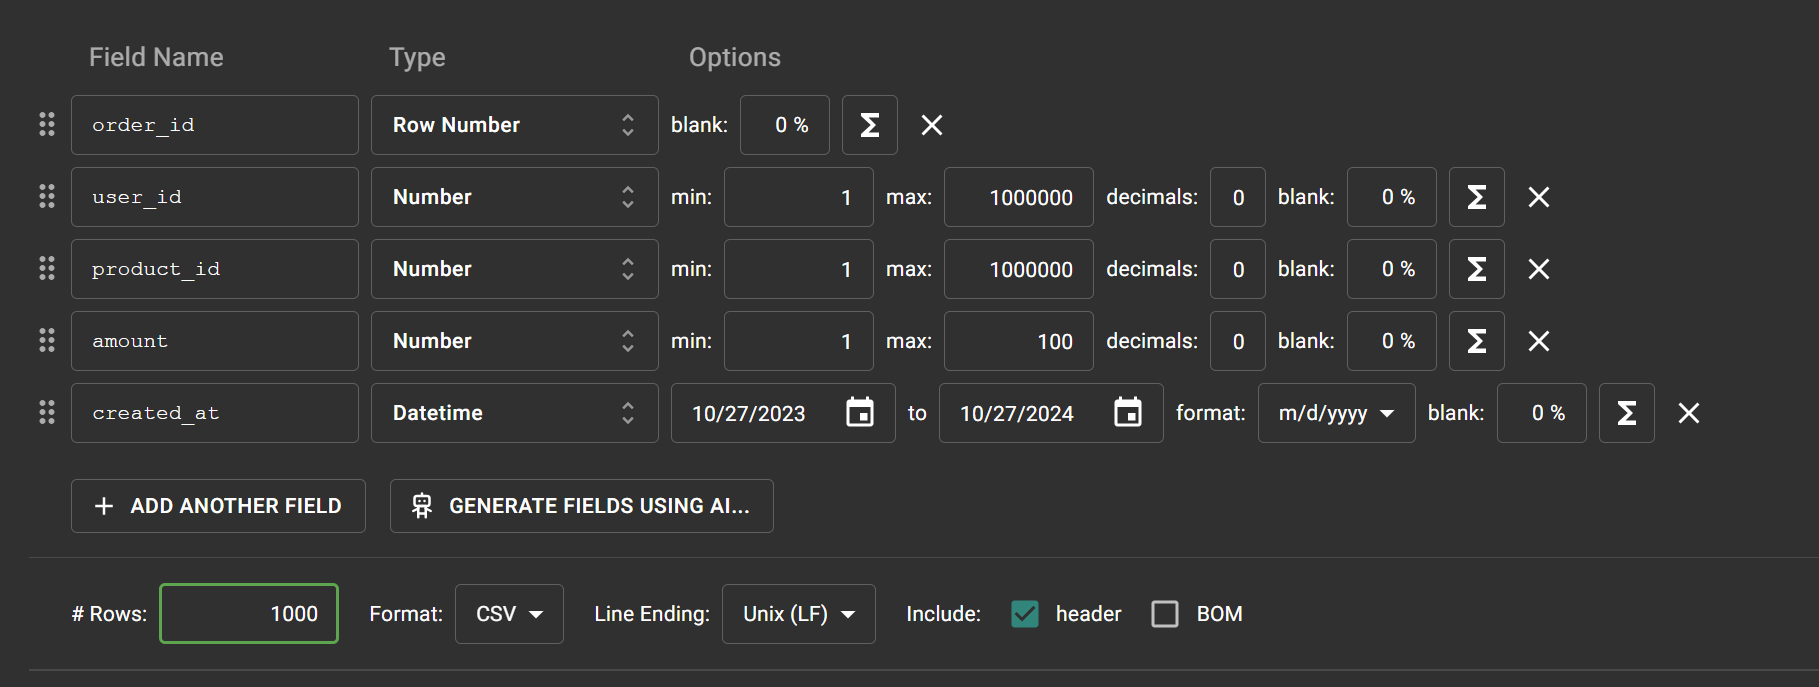Edit max value 1000000 for user_id
Viewport: 1819px width, 687px height.
[1019, 197]
